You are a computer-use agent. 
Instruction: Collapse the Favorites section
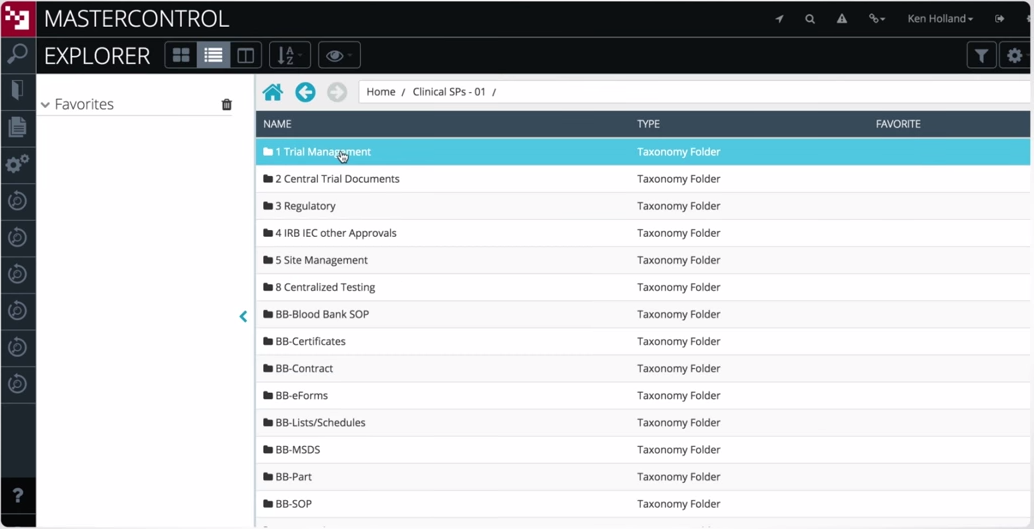(46, 105)
